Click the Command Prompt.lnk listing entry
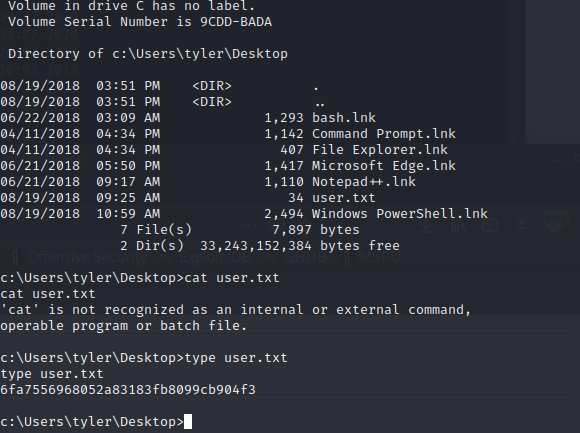Screen dimensions: 580x433 384,134
